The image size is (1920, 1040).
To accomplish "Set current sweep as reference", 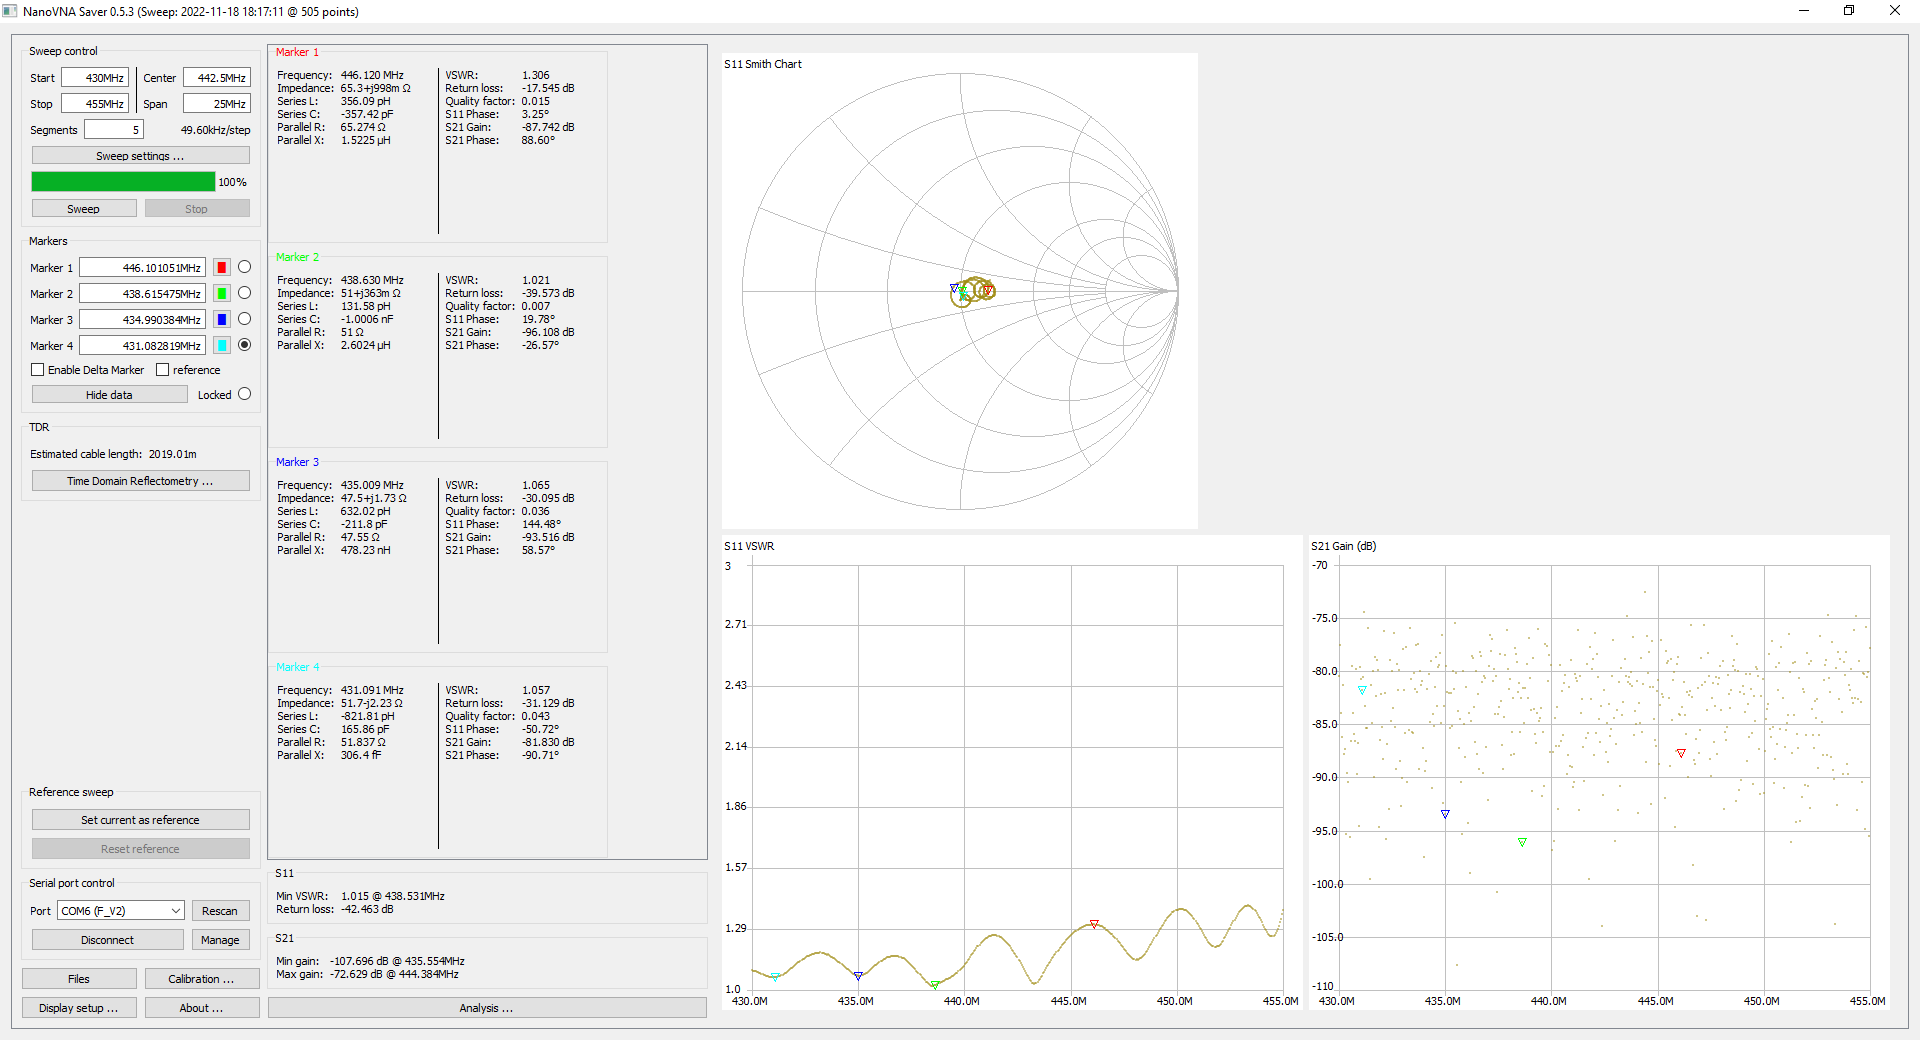I will coord(140,820).
